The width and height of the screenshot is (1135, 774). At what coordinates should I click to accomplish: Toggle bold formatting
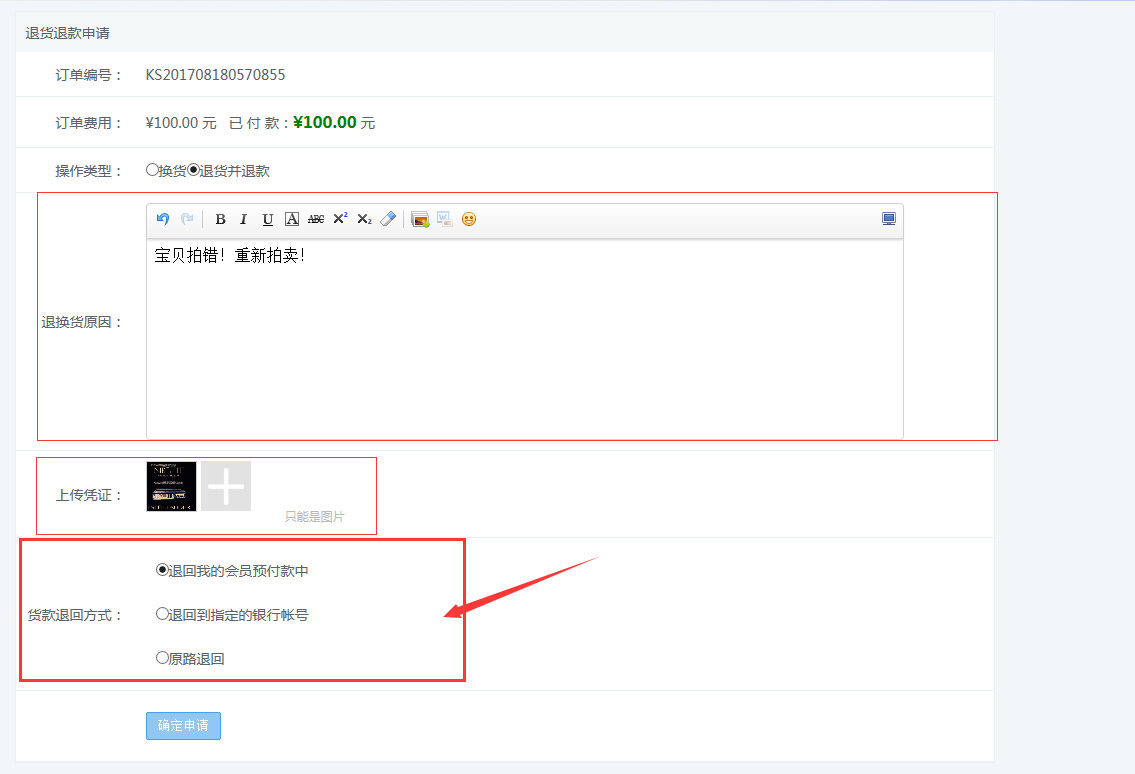220,219
